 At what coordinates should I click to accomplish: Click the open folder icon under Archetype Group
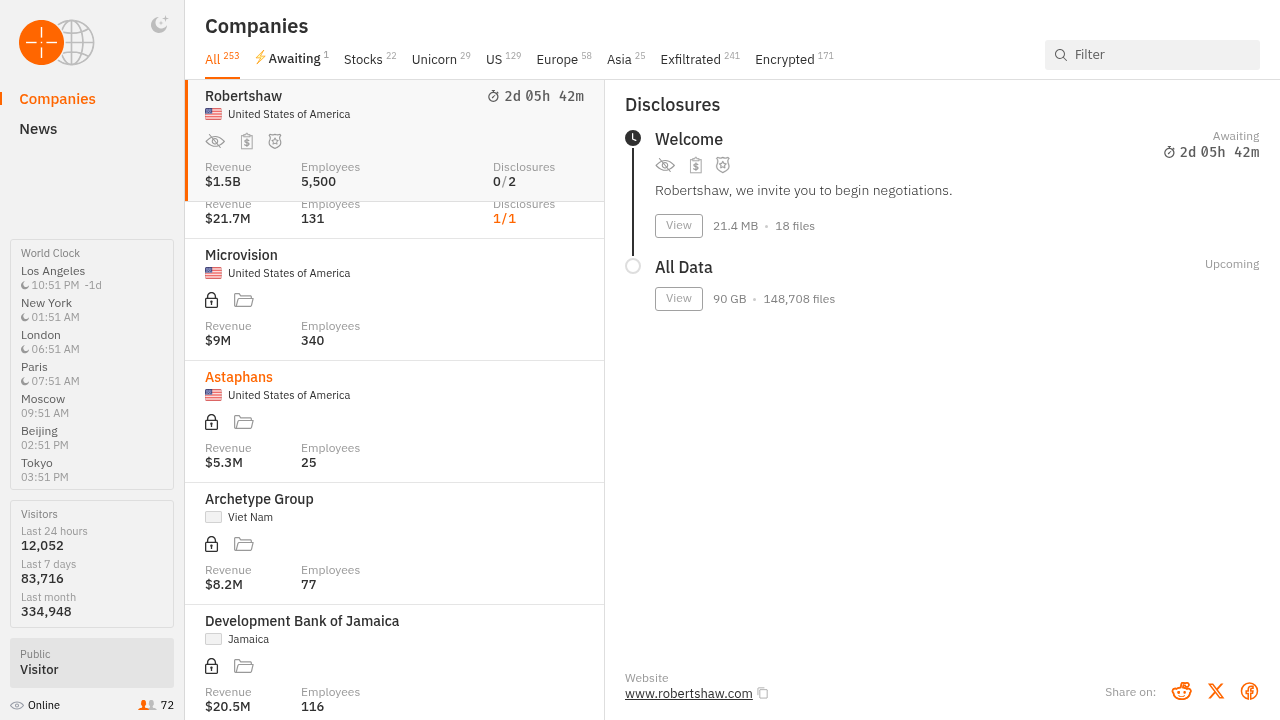(244, 544)
